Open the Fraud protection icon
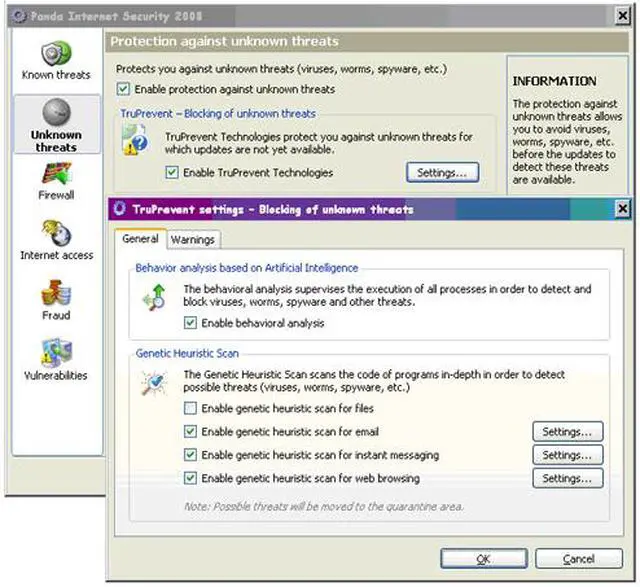 [56, 293]
